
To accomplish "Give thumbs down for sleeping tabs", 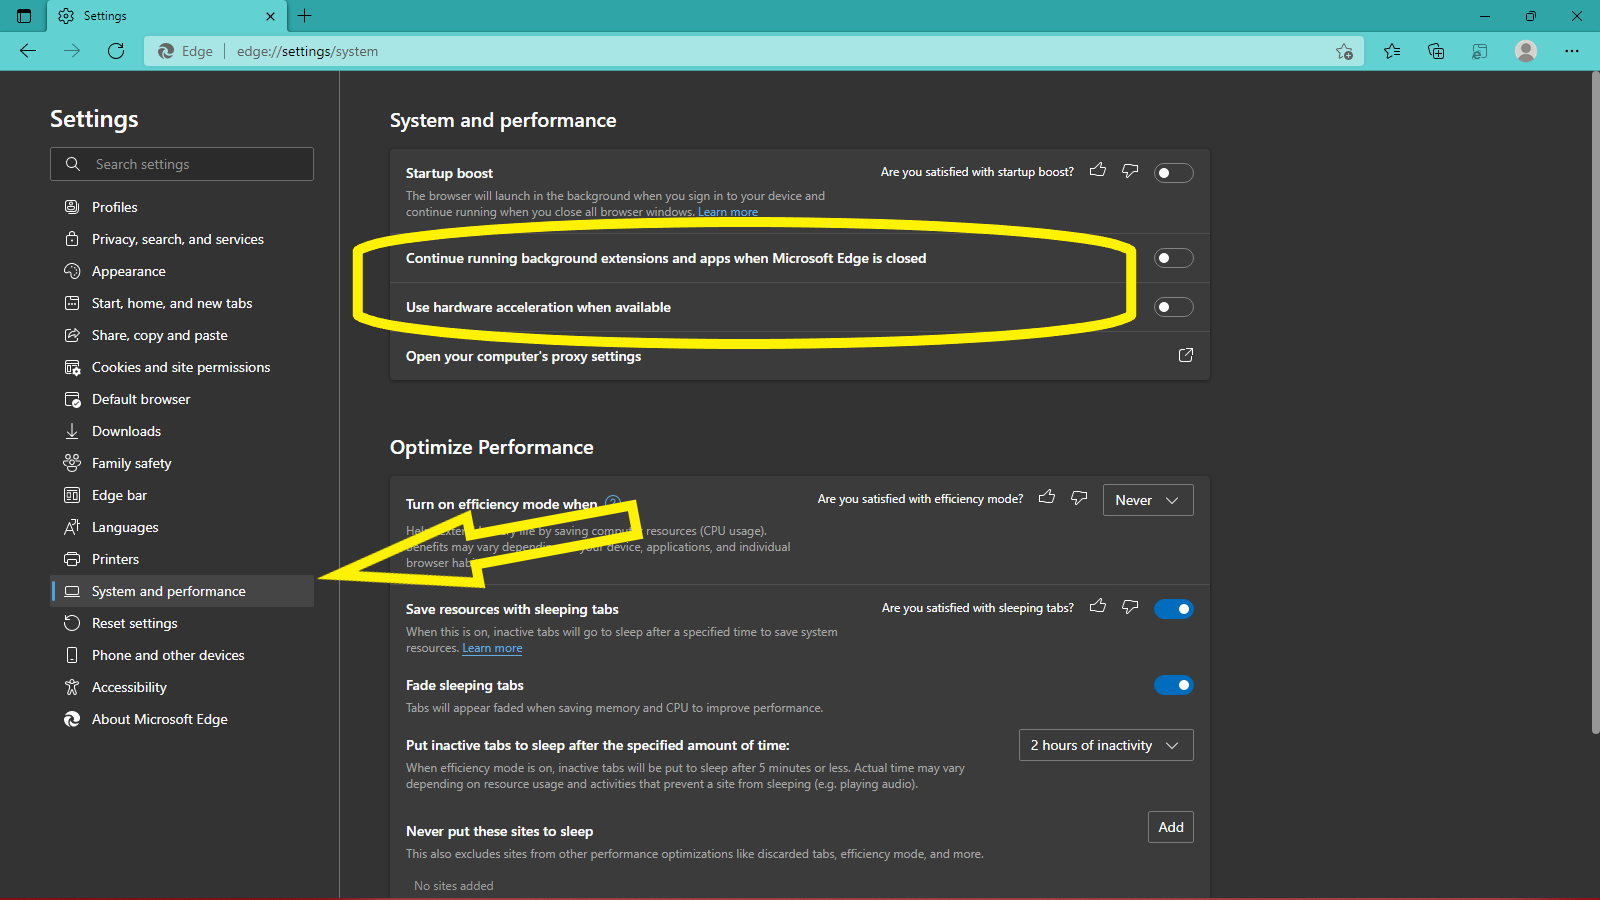I will [x=1130, y=606].
